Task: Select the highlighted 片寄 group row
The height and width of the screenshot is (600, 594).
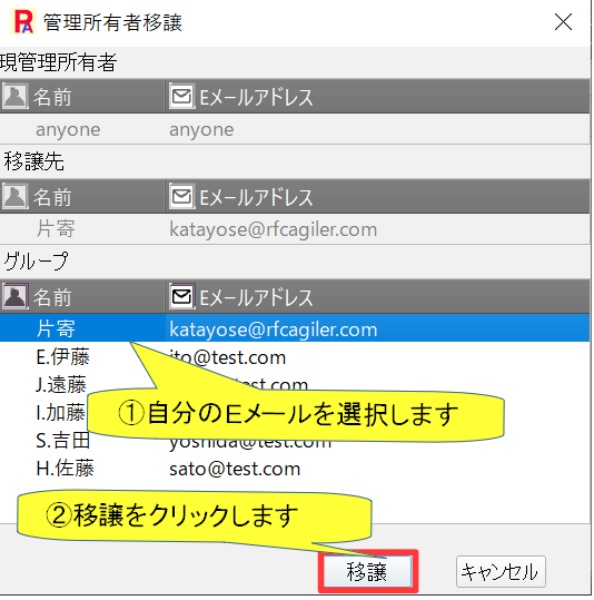Action: (295, 329)
